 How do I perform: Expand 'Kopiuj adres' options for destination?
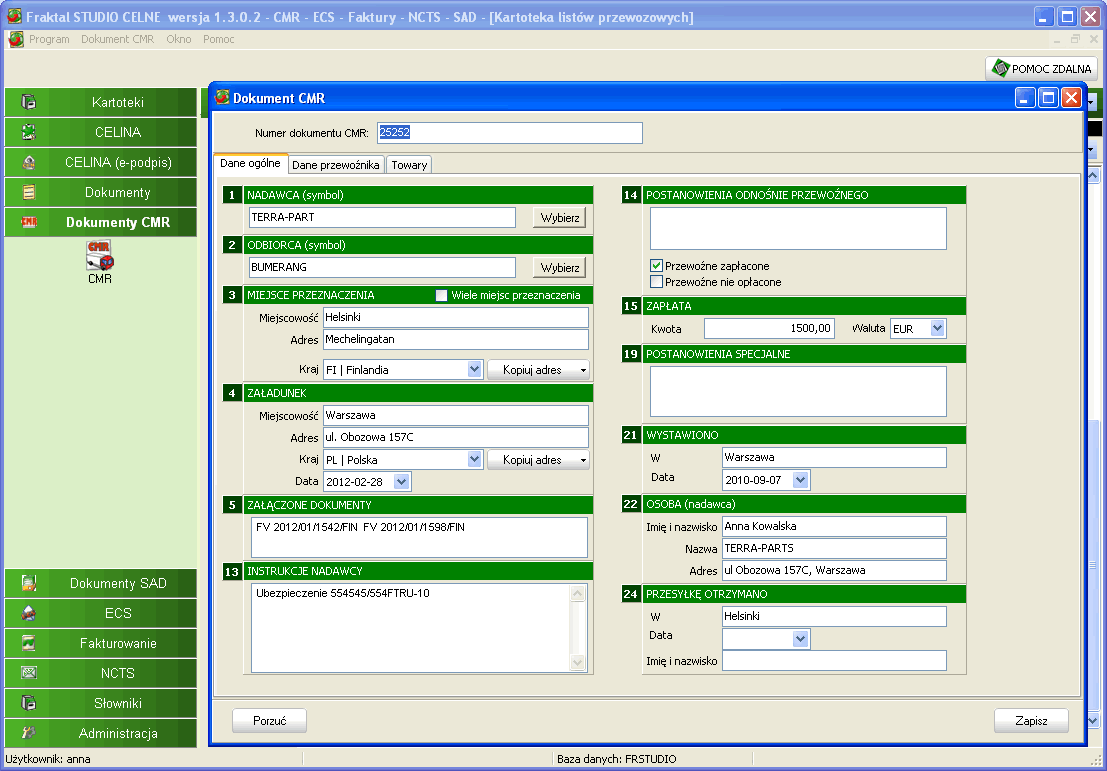pyautogui.click(x=583, y=370)
